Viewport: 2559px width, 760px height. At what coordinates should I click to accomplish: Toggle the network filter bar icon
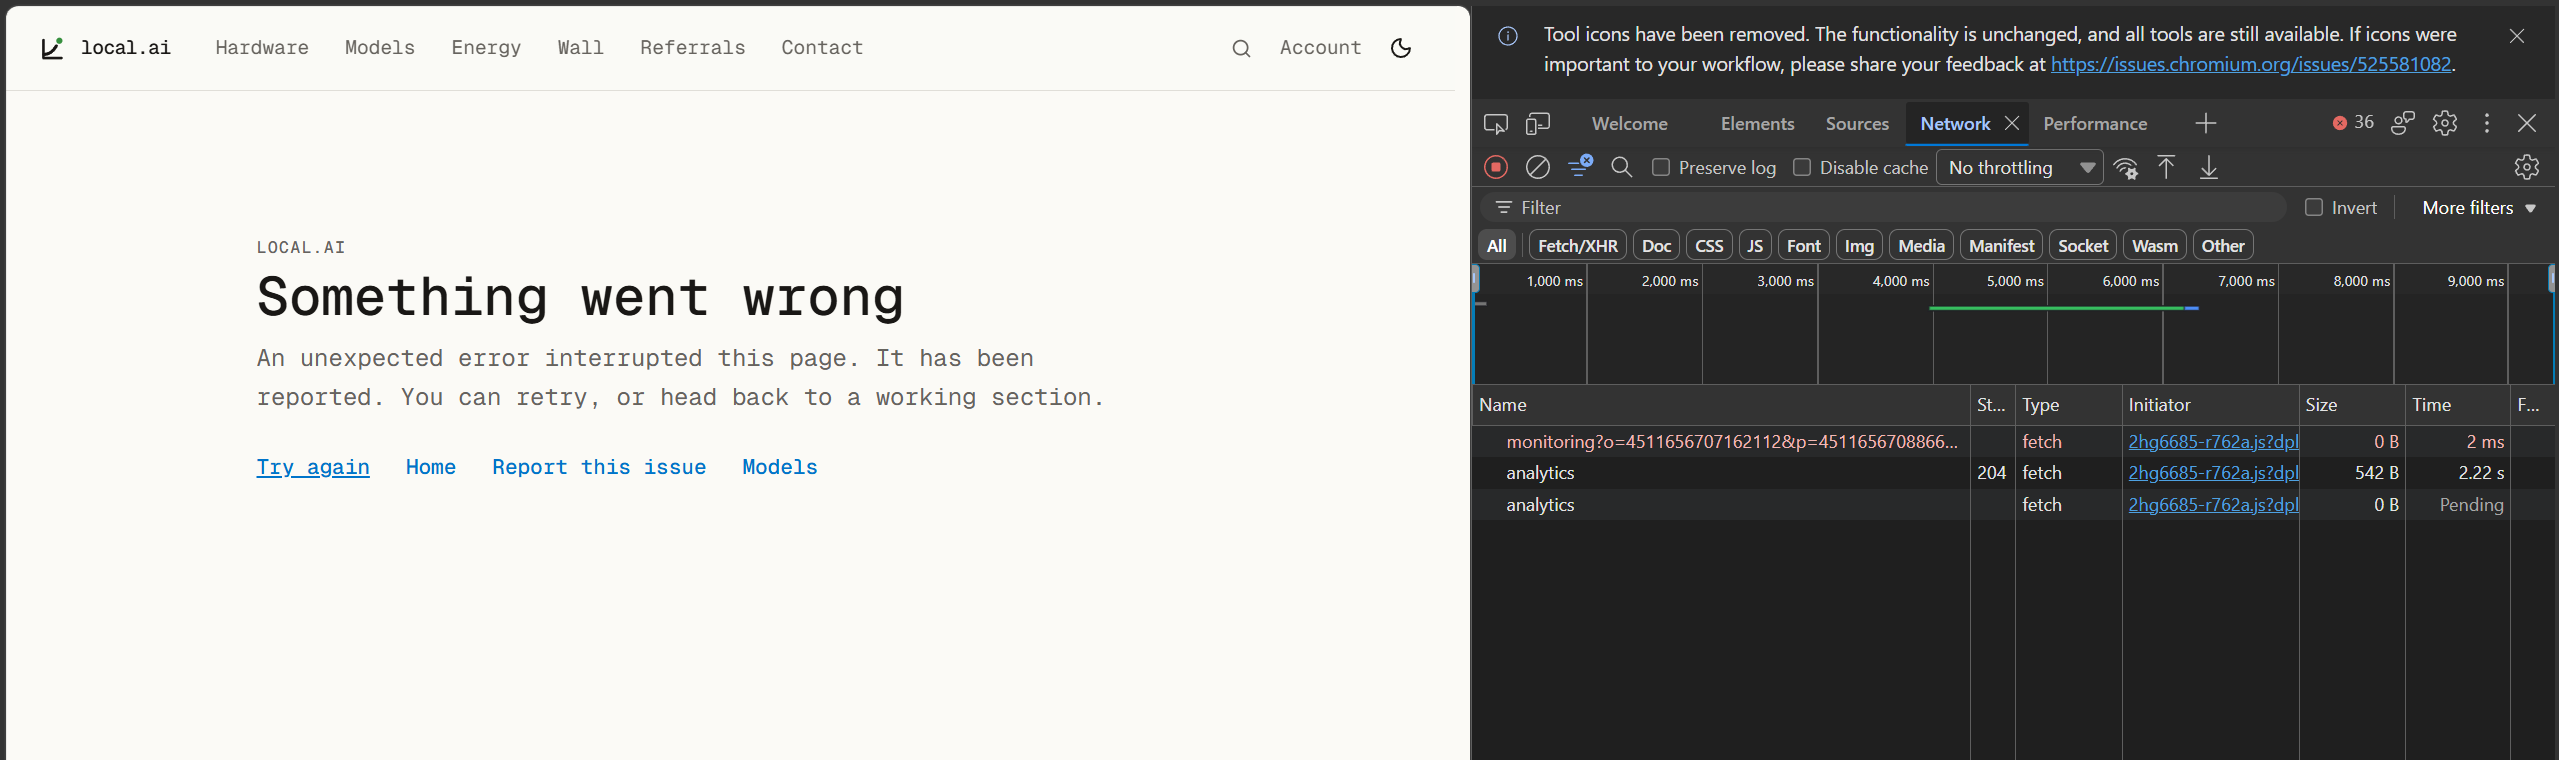[x=1580, y=167]
